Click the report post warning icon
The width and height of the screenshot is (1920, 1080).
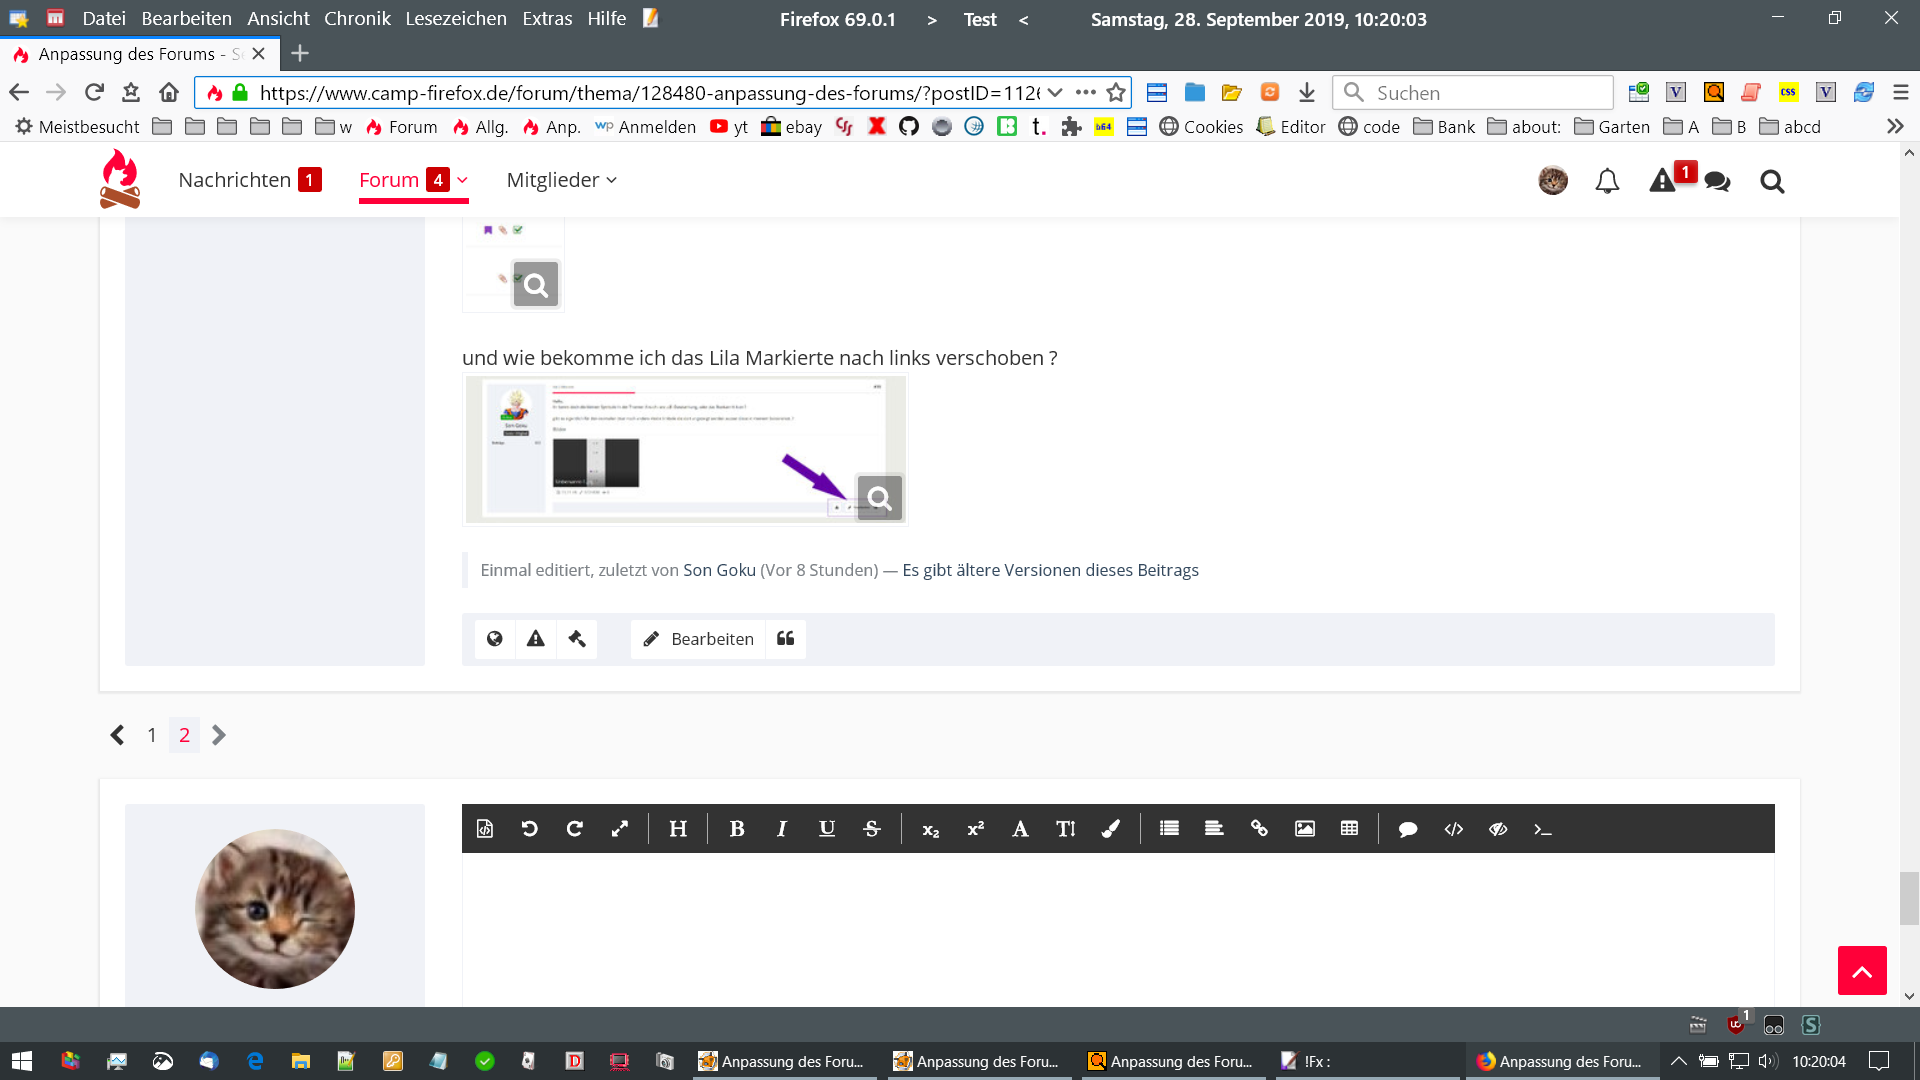pyautogui.click(x=536, y=639)
